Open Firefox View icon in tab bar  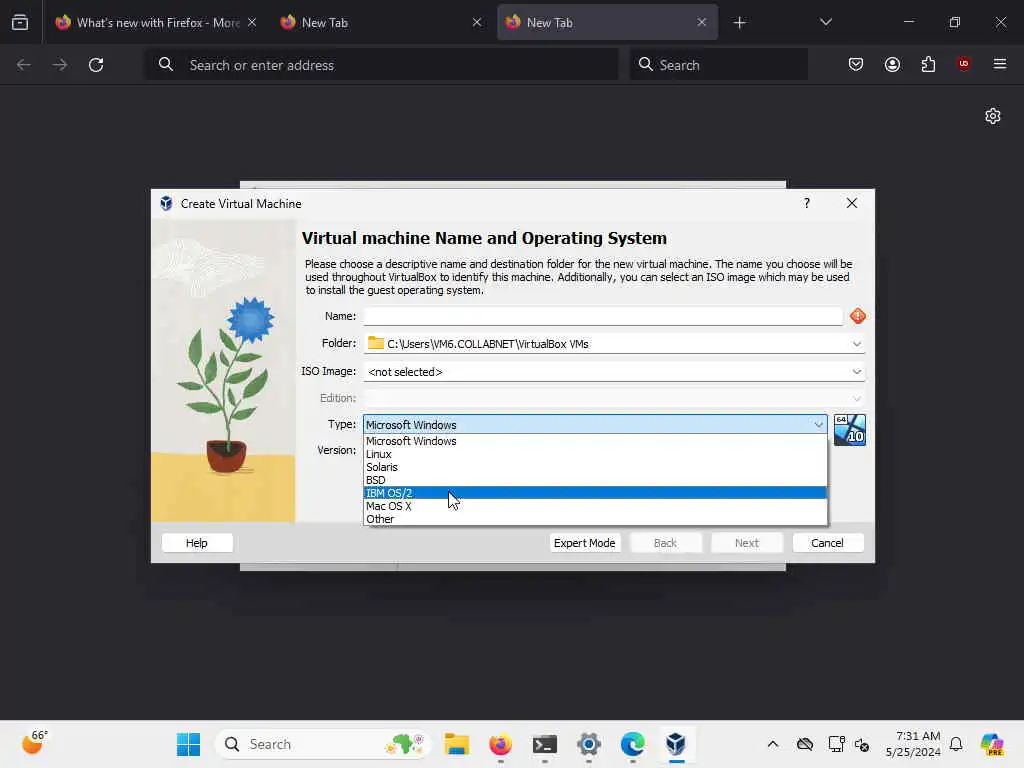coord(20,22)
